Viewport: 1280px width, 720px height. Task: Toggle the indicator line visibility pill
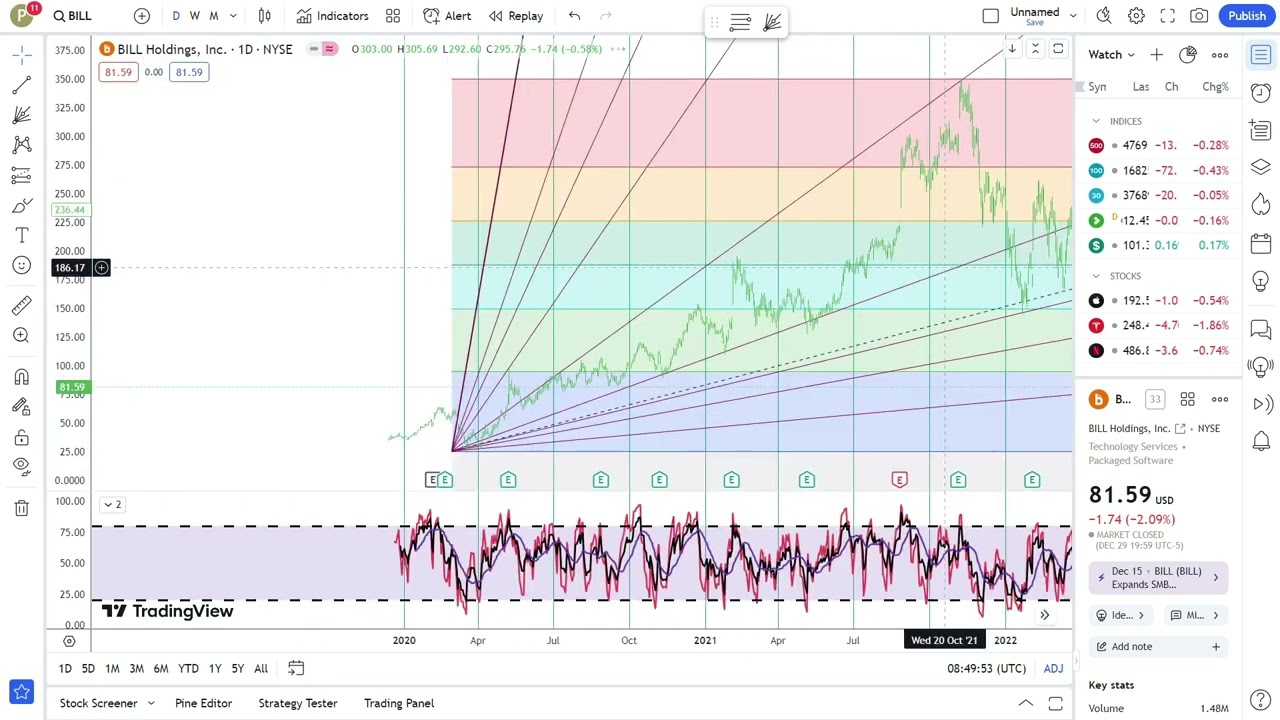point(322,49)
